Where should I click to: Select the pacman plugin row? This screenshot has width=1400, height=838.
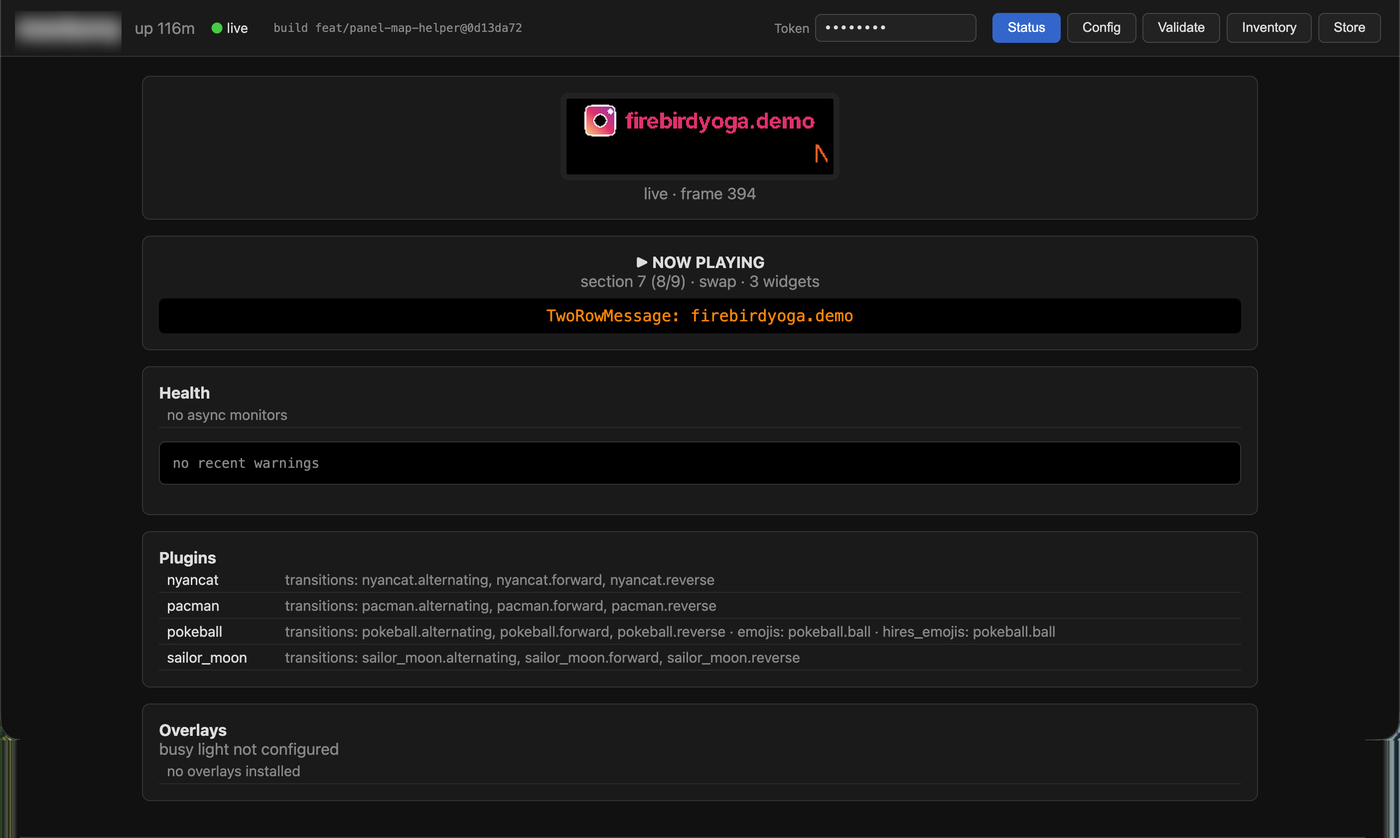tap(700, 606)
